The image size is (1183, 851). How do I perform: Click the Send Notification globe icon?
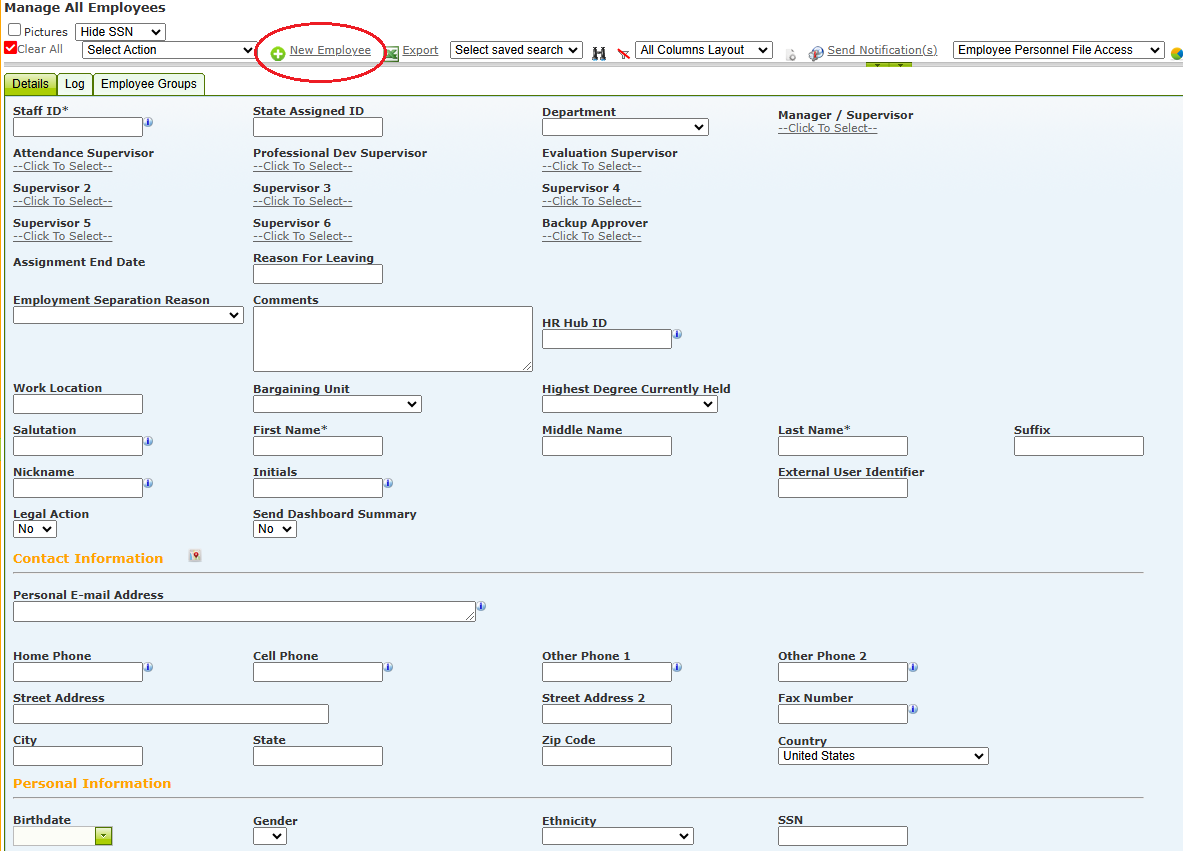(816, 54)
